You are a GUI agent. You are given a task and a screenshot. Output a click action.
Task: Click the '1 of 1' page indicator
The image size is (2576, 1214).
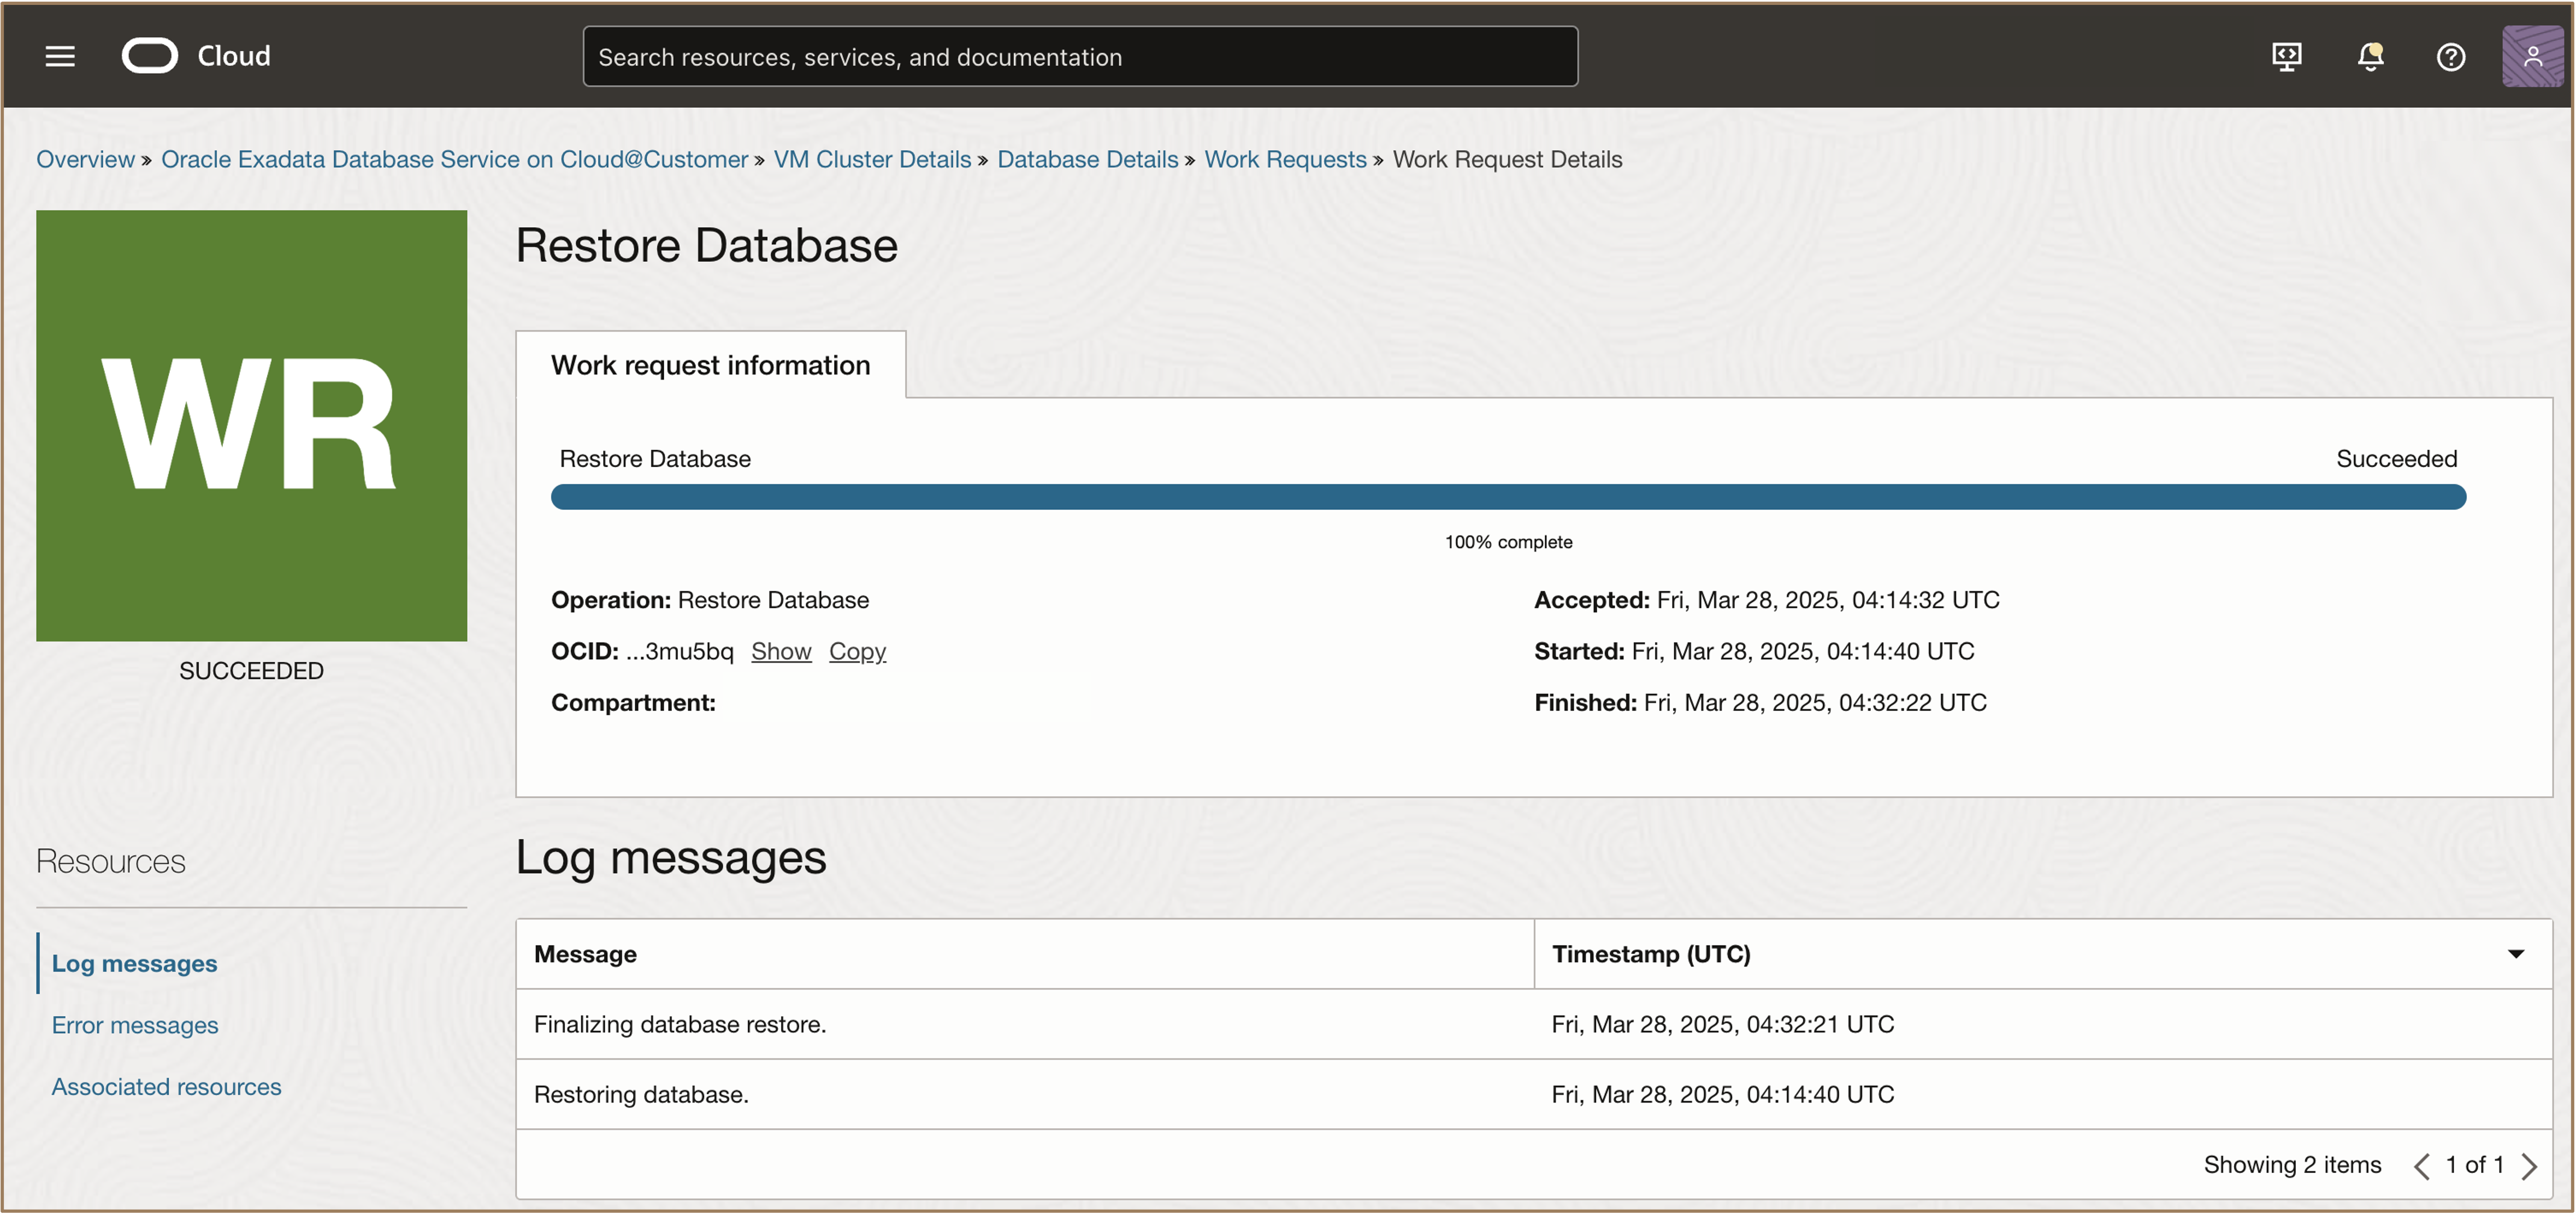click(x=2474, y=1165)
